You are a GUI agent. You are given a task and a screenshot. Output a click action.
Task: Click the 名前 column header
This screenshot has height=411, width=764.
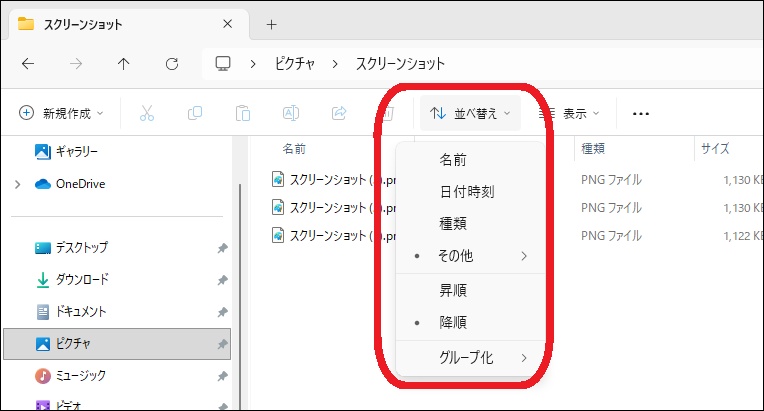point(294,149)
